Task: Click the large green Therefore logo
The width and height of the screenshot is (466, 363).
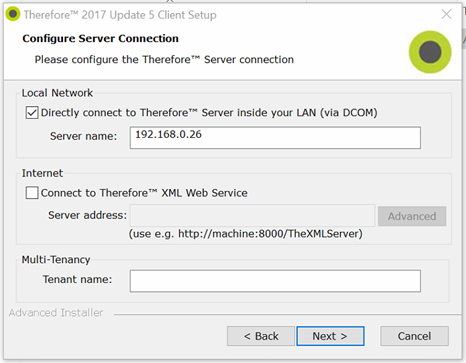Action: pyautogui.click(x=430, y=52)
